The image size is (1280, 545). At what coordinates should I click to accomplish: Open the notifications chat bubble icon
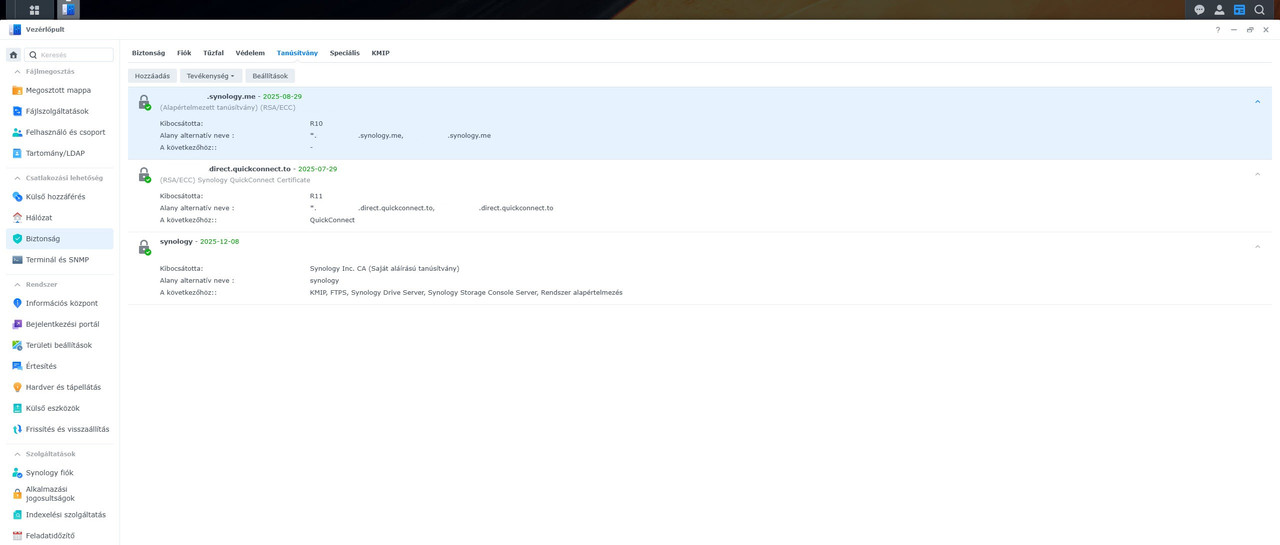click(1199, 10)
